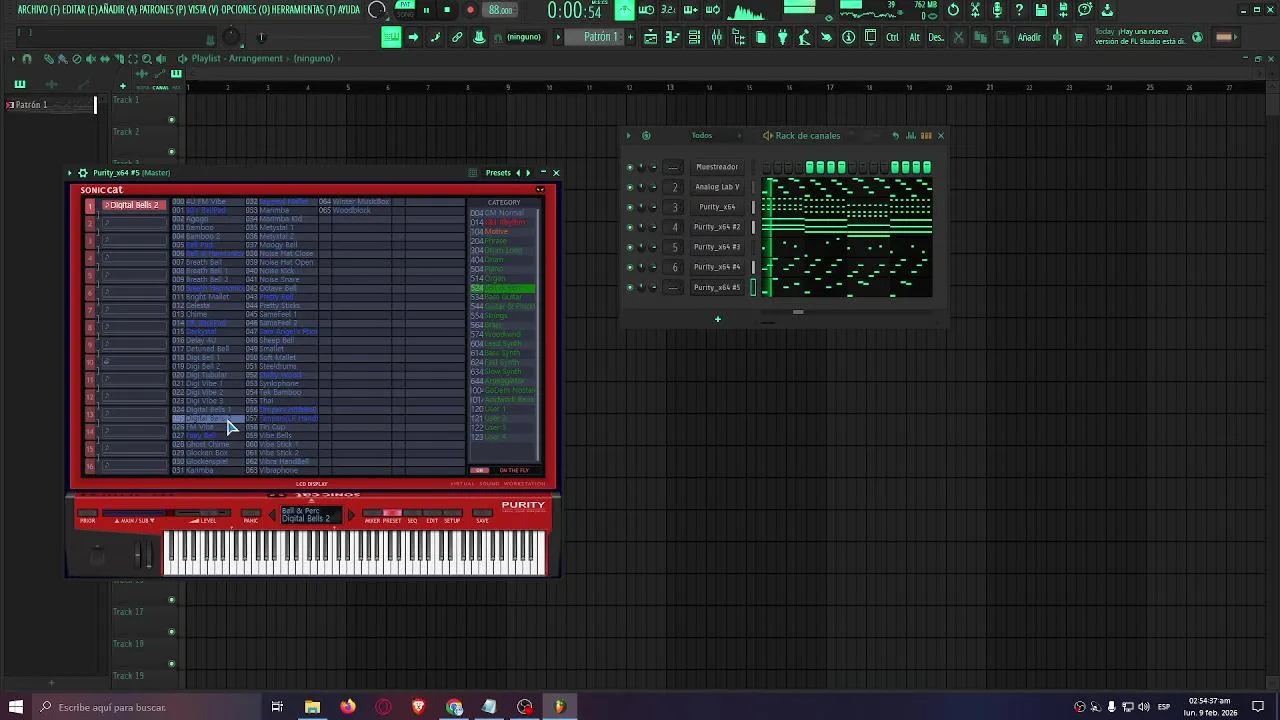Go to previous preset with left arrow
Screen dimensions: 1280x720
coord(518,173)
